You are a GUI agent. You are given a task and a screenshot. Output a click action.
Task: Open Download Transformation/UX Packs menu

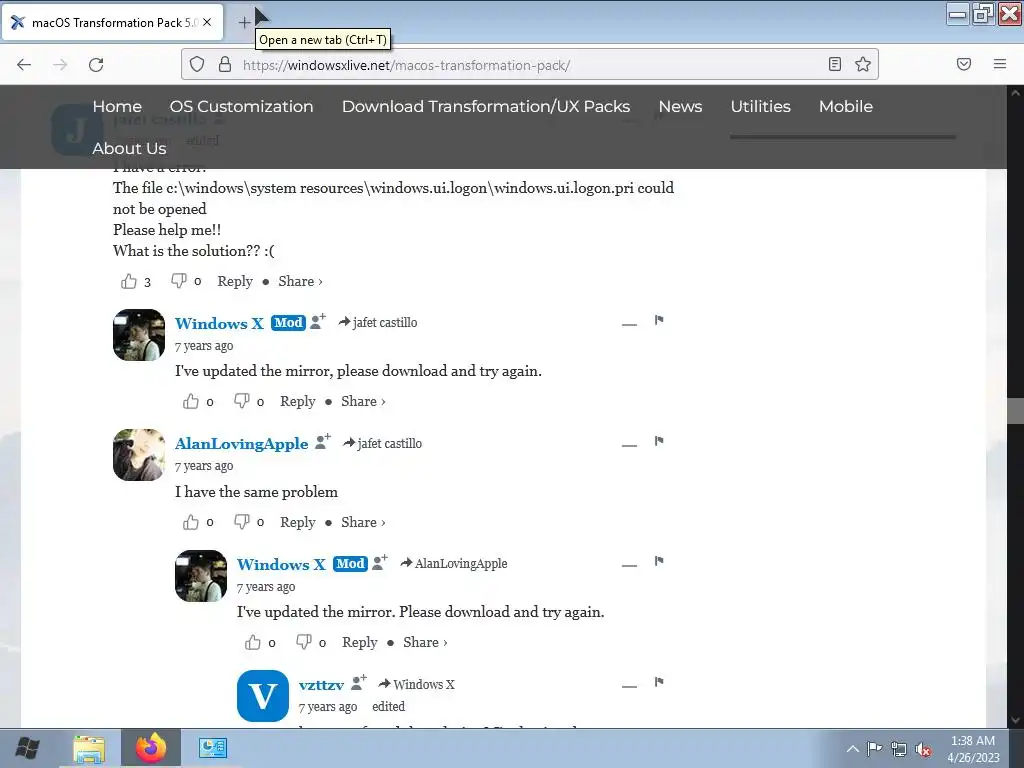486,106
